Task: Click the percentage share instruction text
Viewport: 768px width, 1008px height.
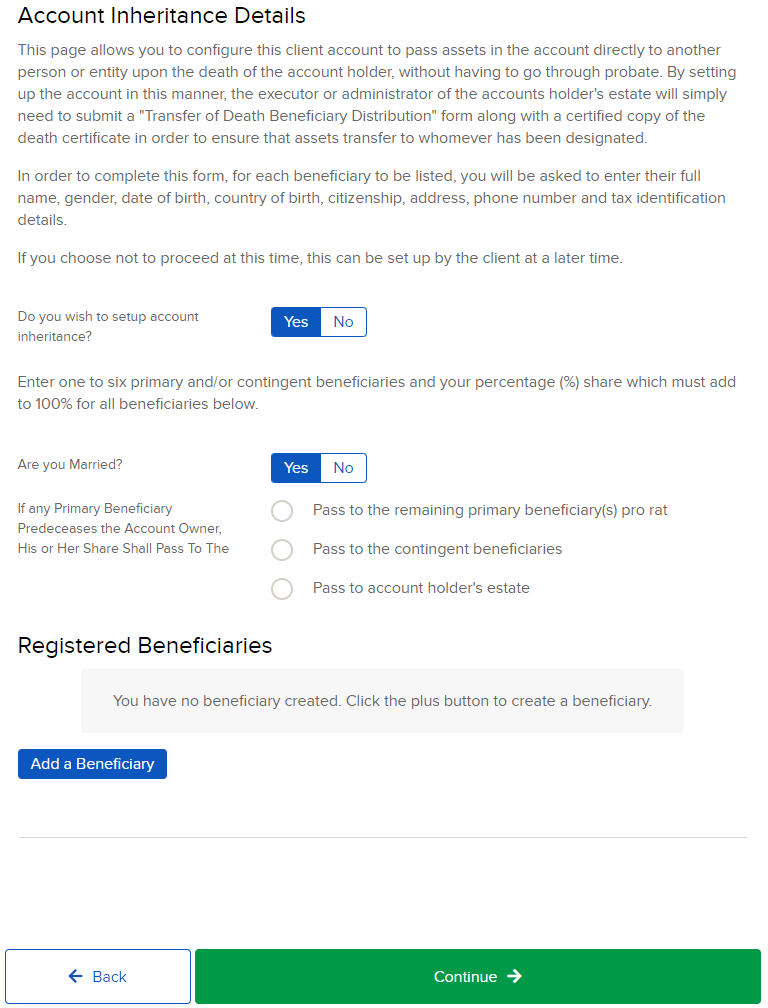Action: pyautogui.click(x=377, y=393)
